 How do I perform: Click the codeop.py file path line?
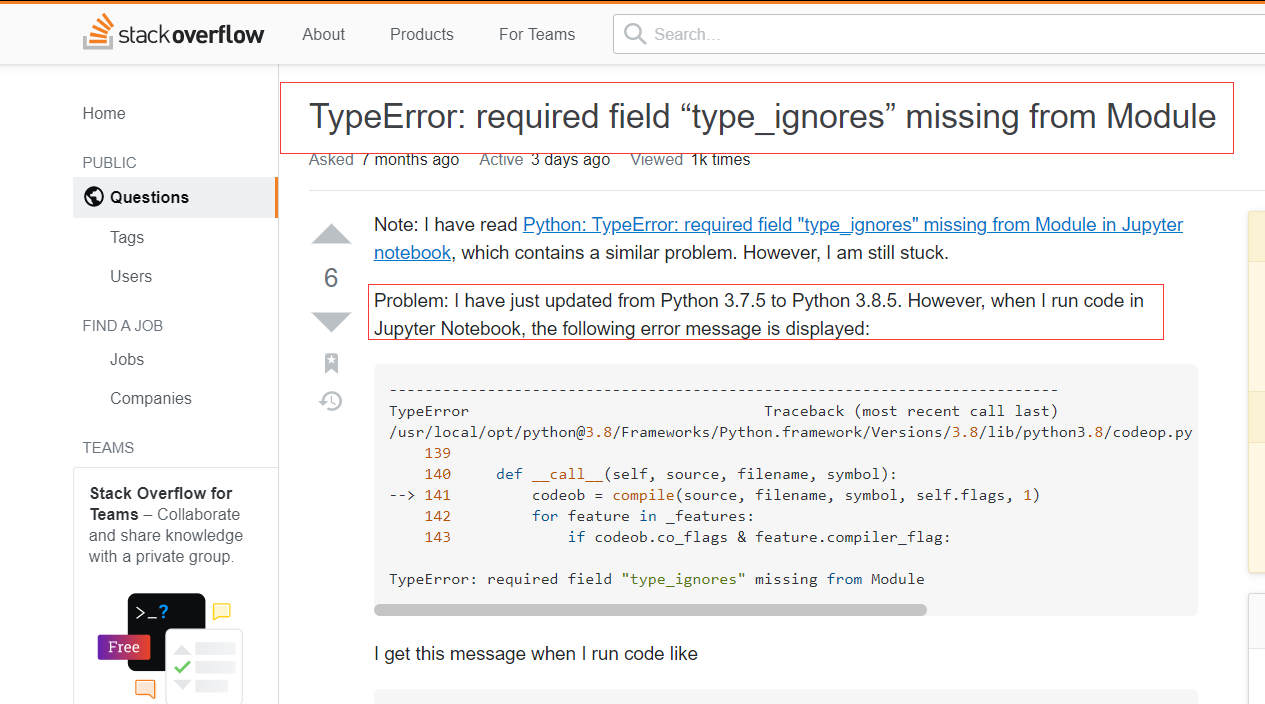[791, 433]
